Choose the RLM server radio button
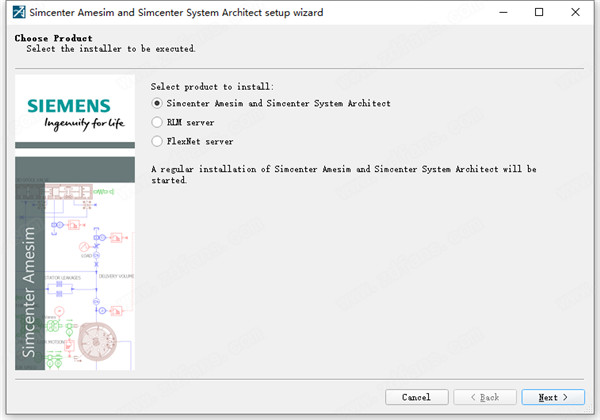Screen dimensions: 600x420 click(x=157, y=122)
